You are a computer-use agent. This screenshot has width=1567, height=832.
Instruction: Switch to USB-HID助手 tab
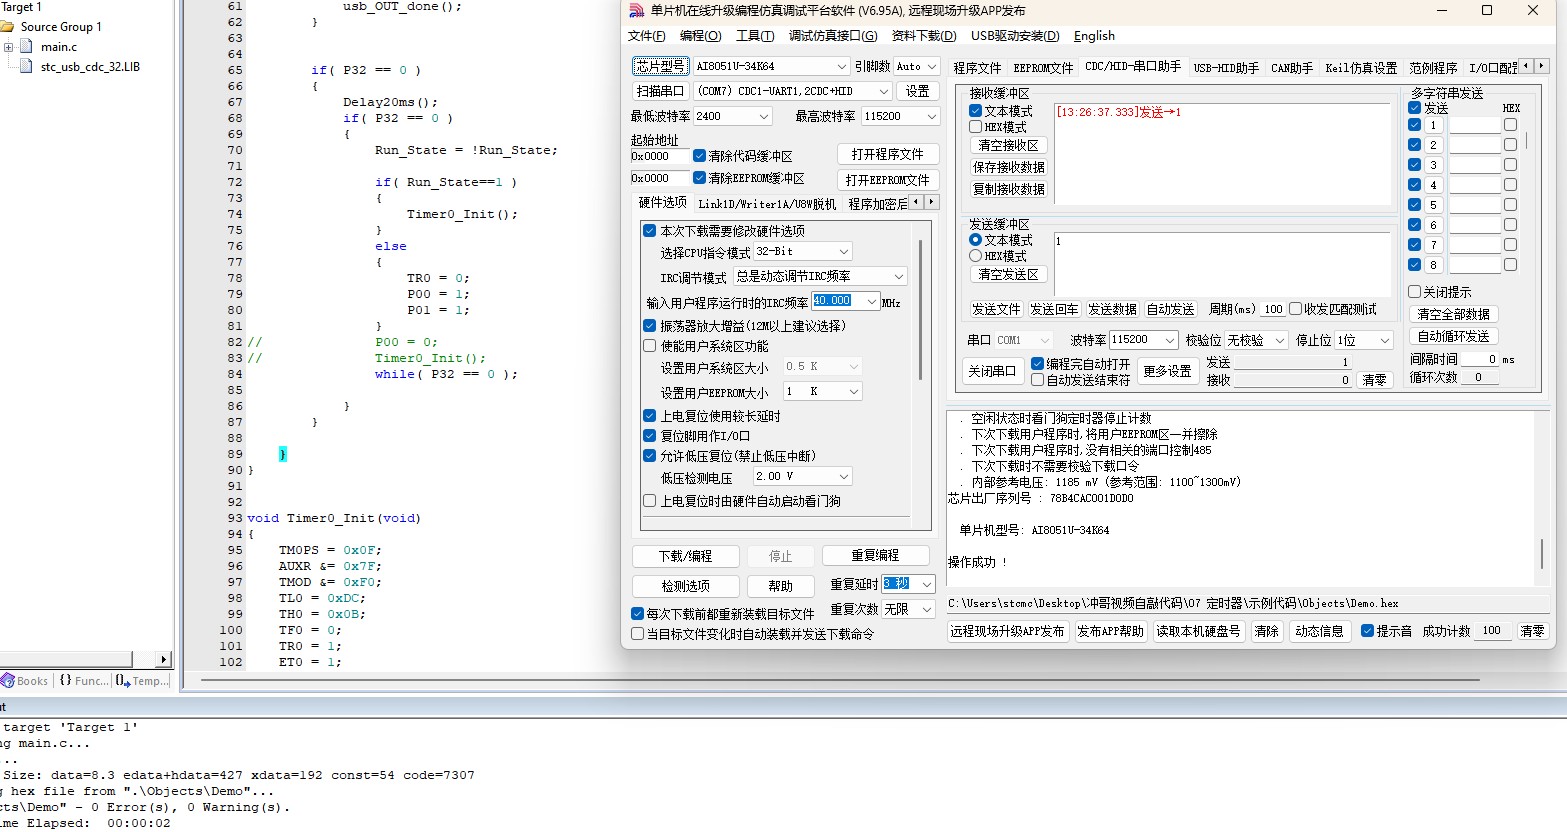[1226, 68]
